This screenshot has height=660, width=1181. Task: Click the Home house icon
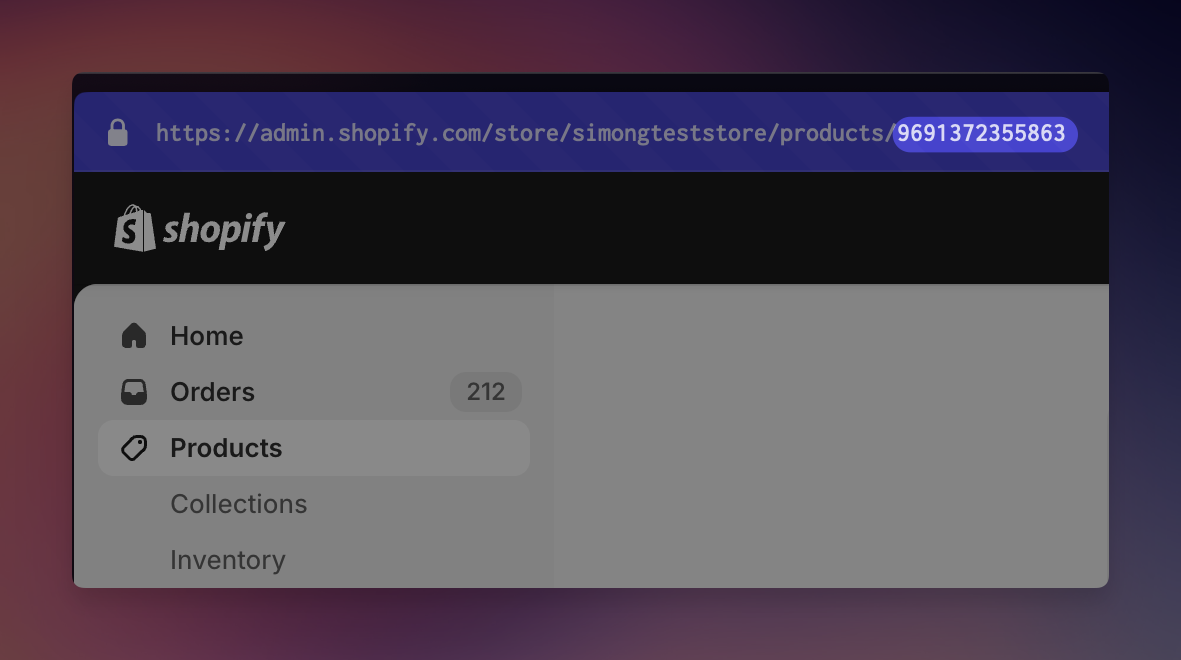(134, 335)
